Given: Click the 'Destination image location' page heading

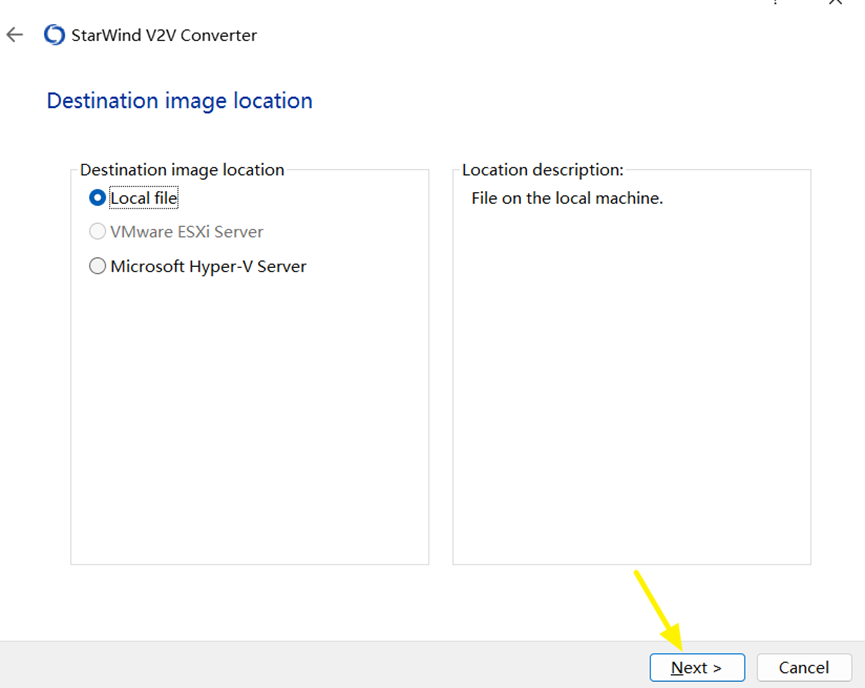Looking at the screenshot, I should [x=180, y=101].
